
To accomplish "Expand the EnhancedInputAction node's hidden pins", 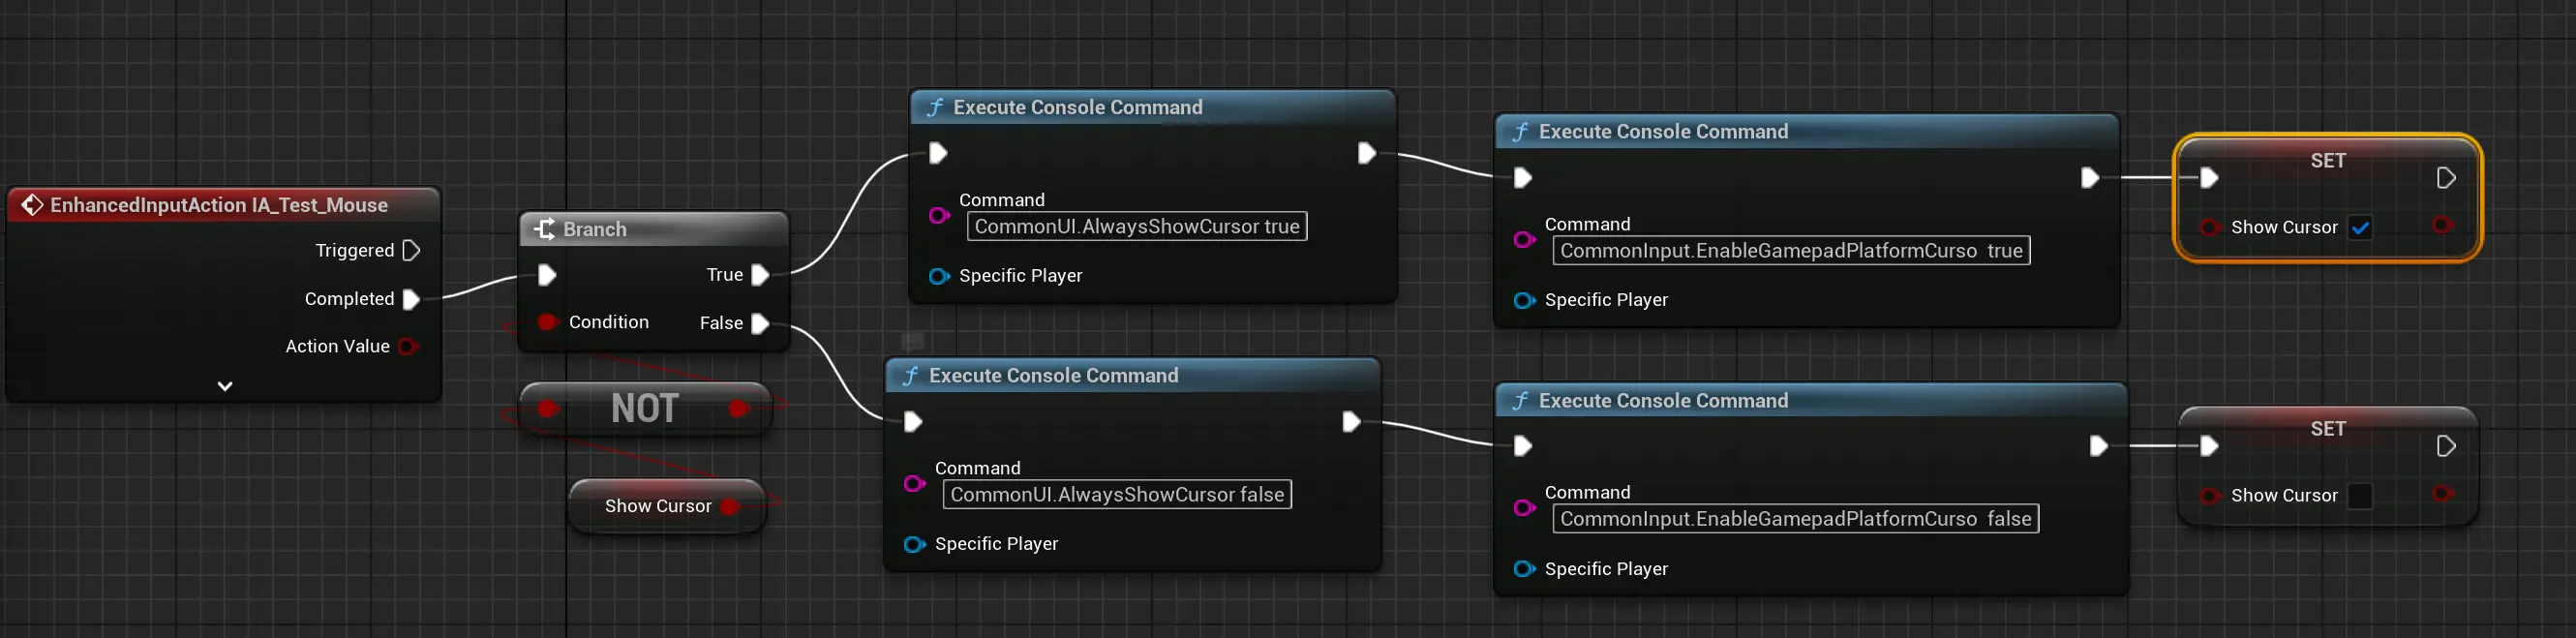I will tap(225, 386).
